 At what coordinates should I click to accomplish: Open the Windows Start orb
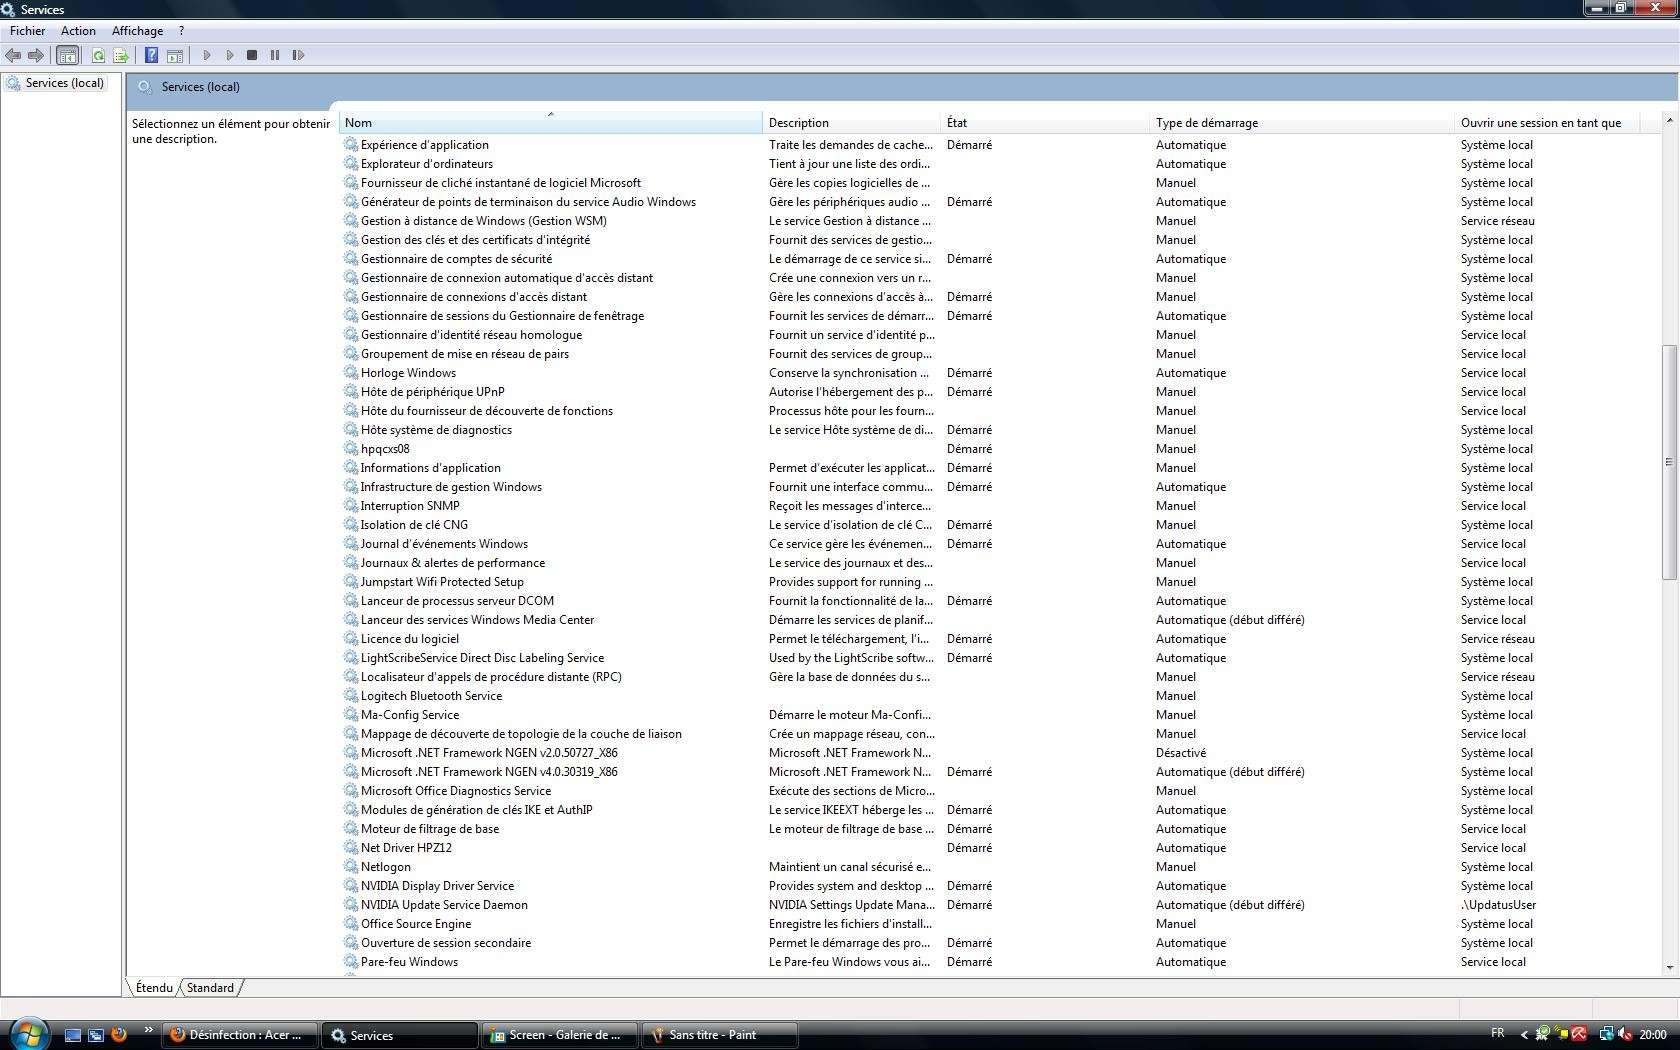(28, 1033)
